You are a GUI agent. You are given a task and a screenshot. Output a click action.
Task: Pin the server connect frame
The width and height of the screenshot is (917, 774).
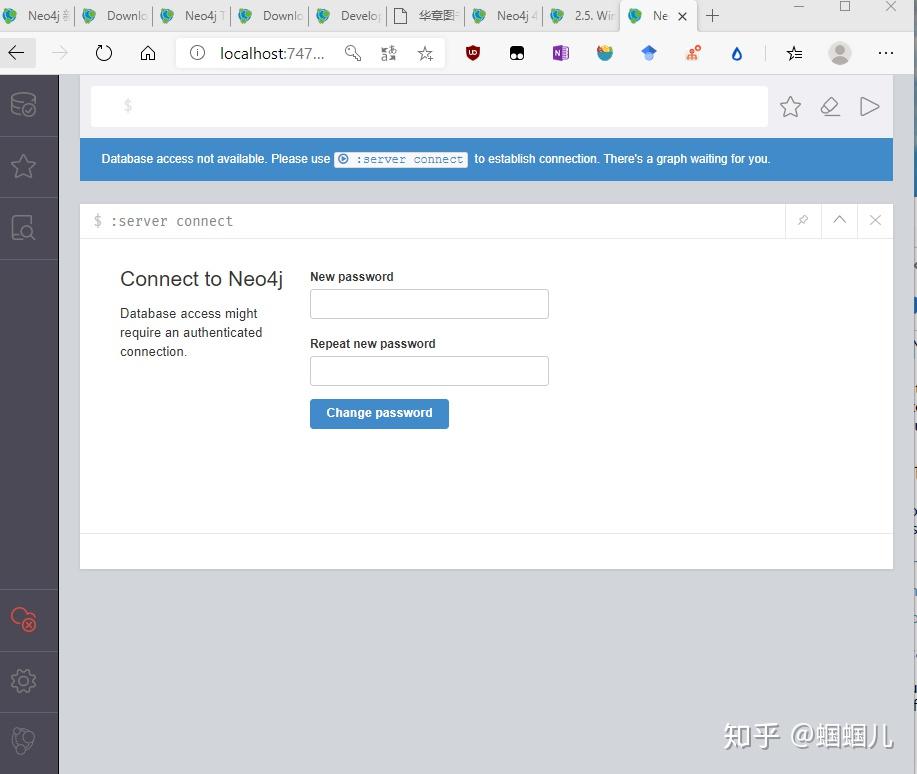click(803, 220)
